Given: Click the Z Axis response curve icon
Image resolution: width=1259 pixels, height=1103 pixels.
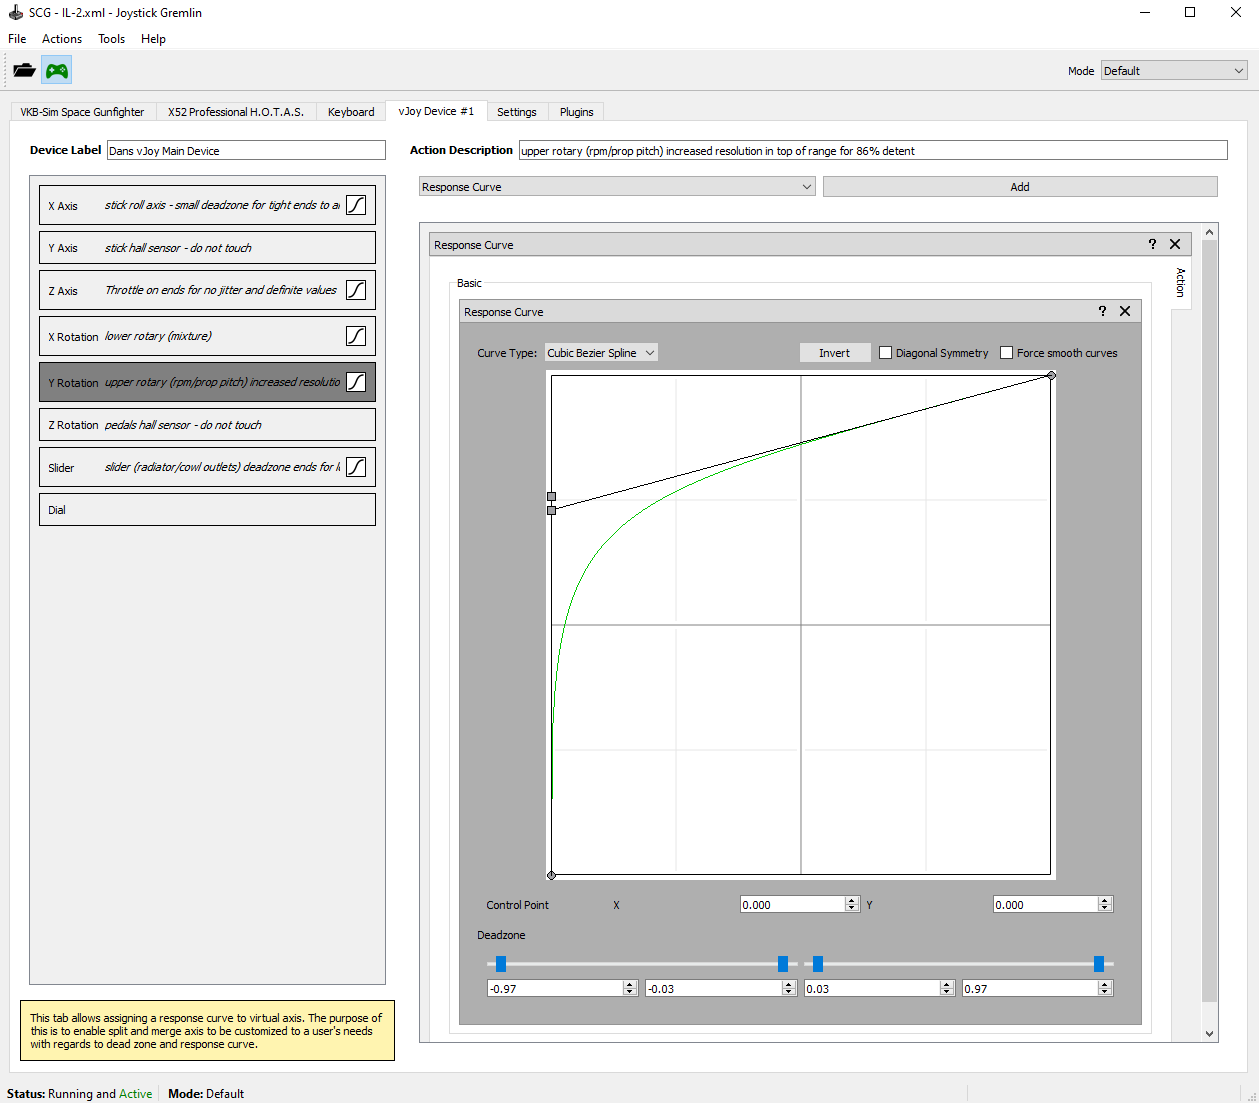Looking at the screenshot, I should tap(356, 290).
